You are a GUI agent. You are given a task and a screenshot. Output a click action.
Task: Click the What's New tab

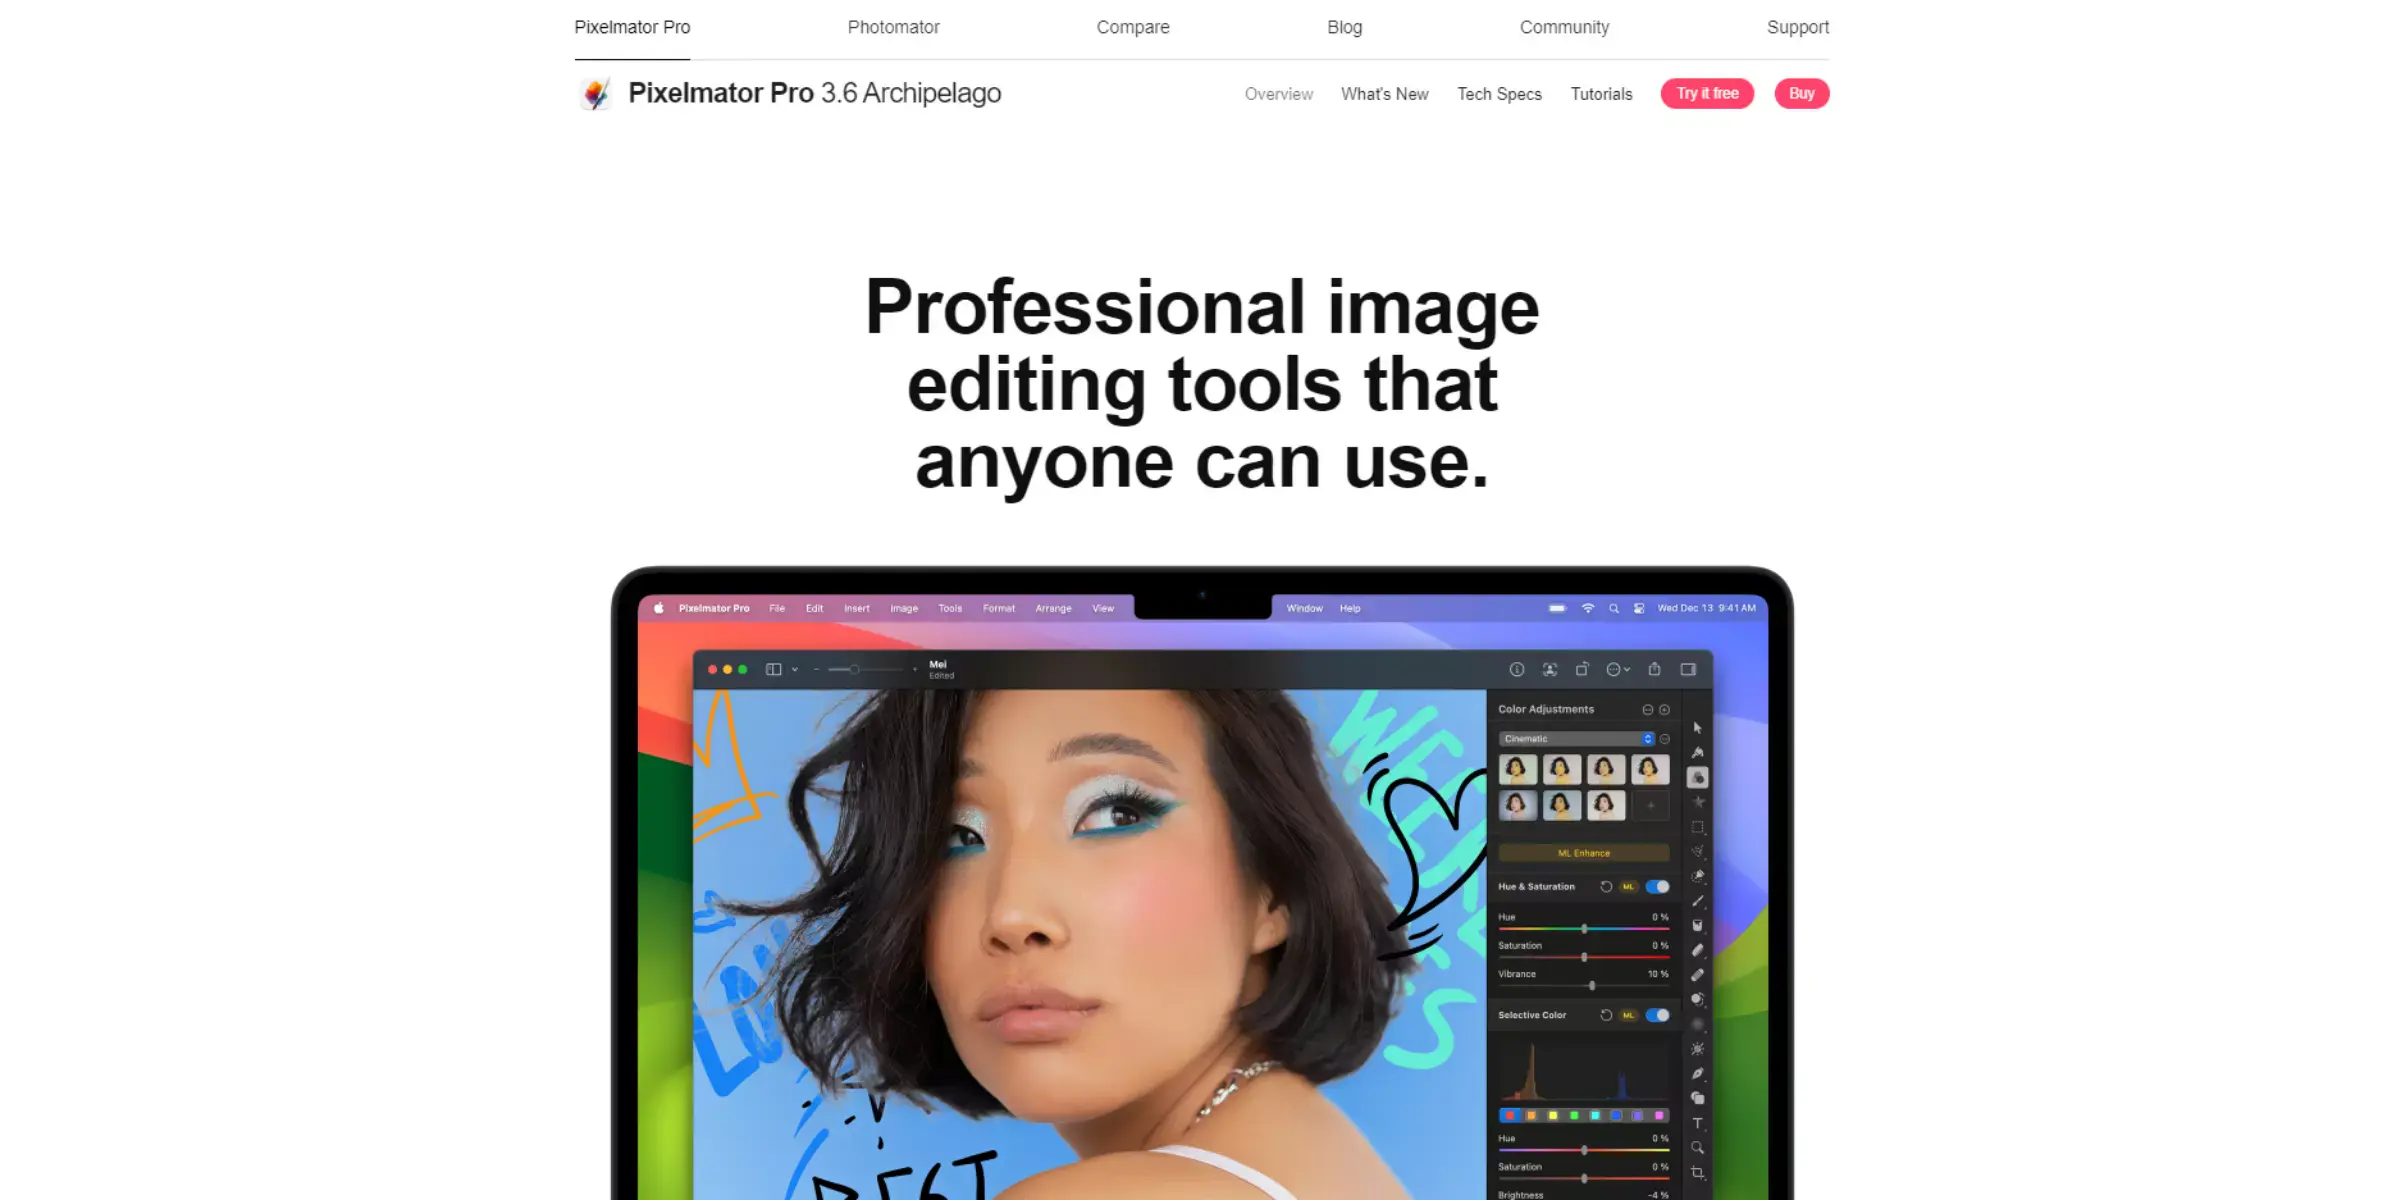[1382, 93]
